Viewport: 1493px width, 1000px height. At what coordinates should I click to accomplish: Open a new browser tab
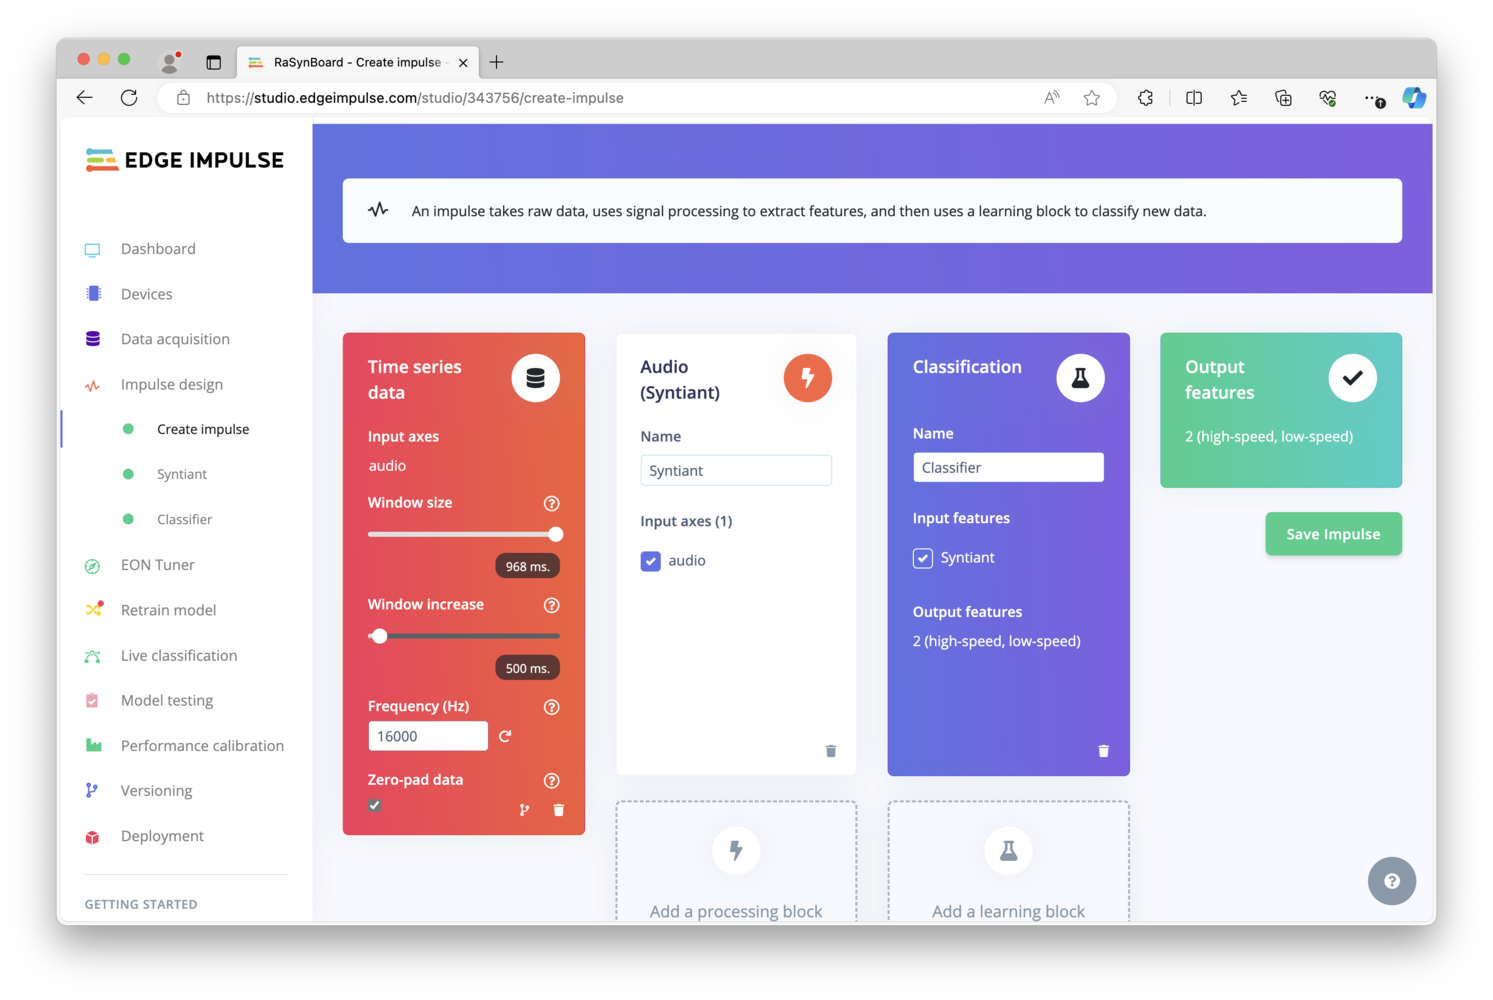coord(496,62)
